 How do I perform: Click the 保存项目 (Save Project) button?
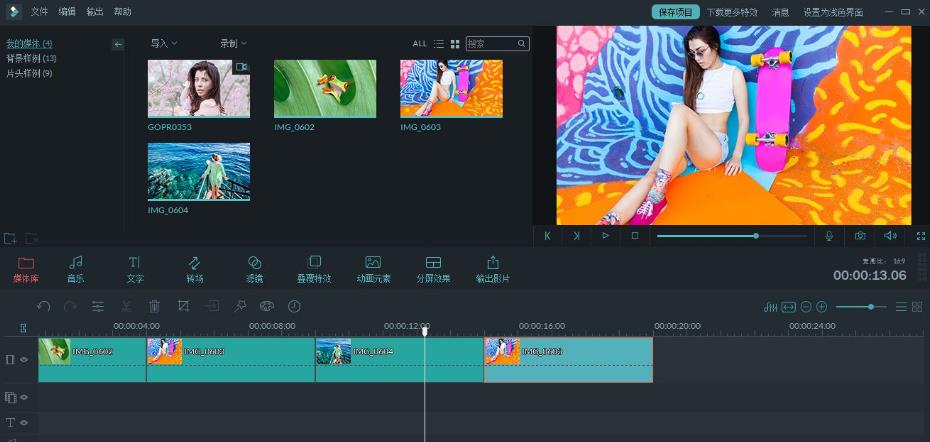pos(676,12)
